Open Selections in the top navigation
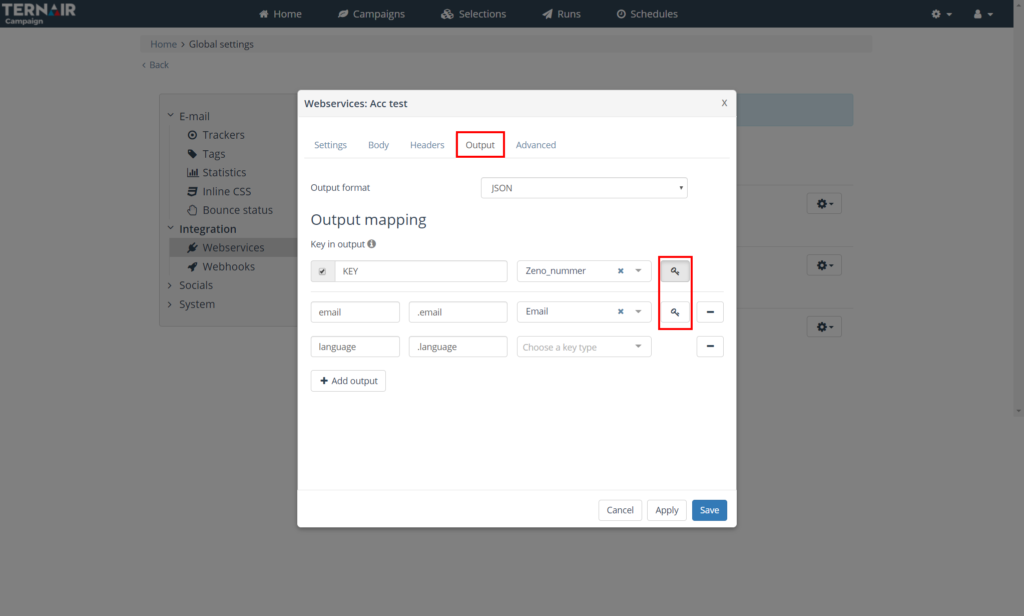The width and height of the screenshot is (1024, 616). (x=473, y=14)
